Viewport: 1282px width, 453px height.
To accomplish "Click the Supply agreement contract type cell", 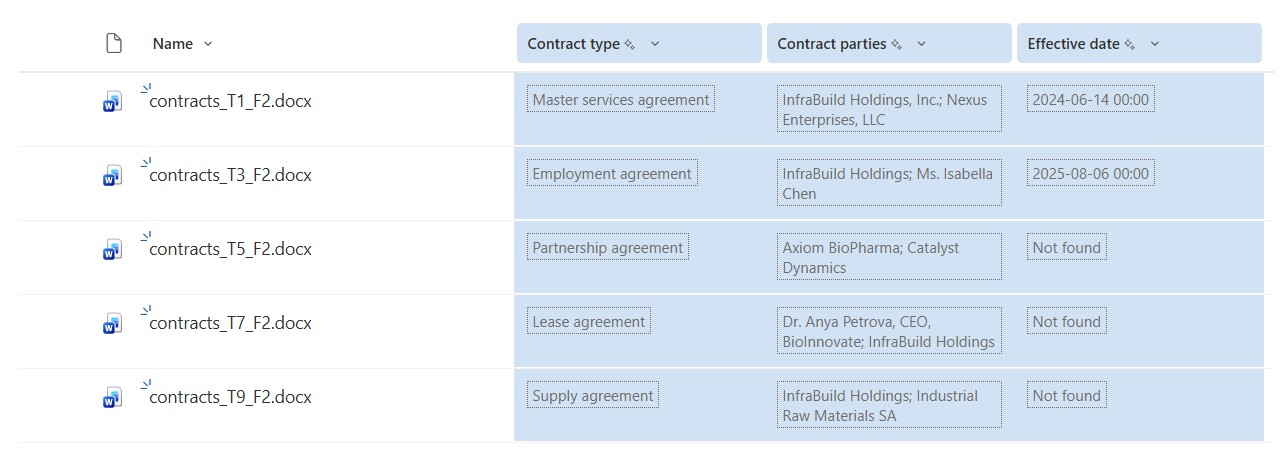I will 593,396.
